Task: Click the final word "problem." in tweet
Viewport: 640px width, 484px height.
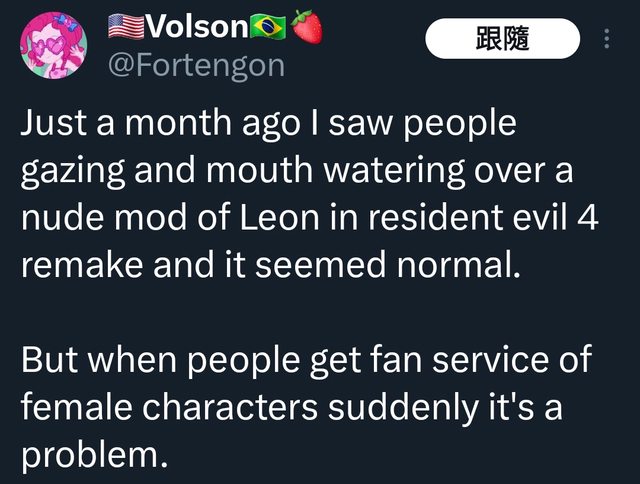Action: pyautogui.click(x=92, y=454)
